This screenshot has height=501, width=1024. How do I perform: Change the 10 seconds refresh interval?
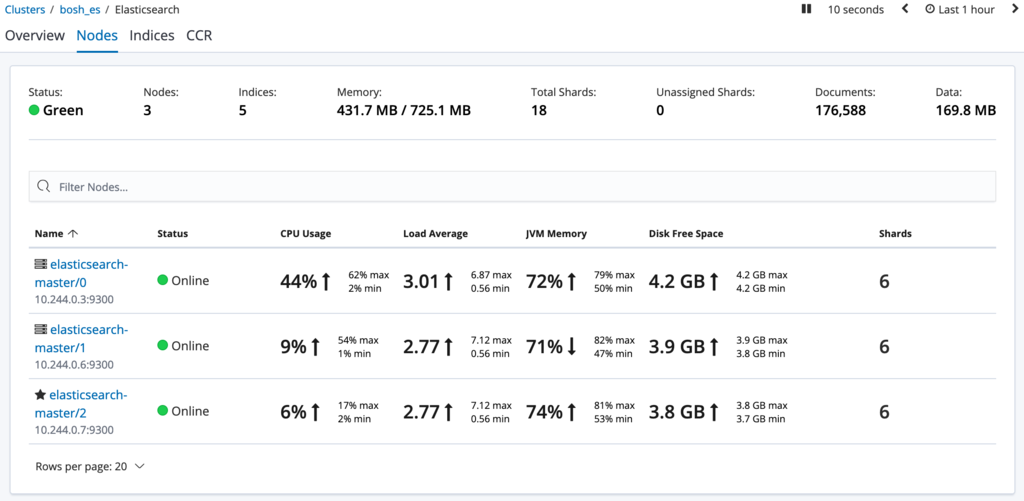pyautogui.click(x=856, y=9)
